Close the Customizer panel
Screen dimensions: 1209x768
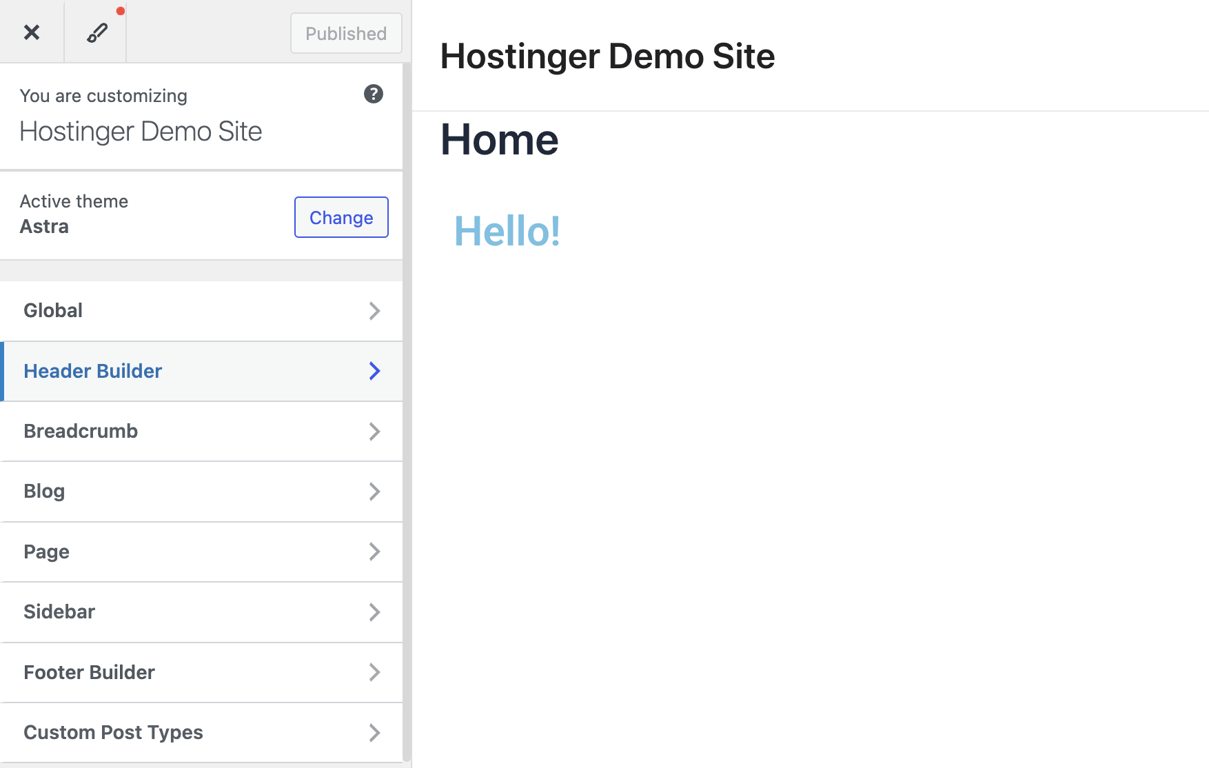point(31,32)
